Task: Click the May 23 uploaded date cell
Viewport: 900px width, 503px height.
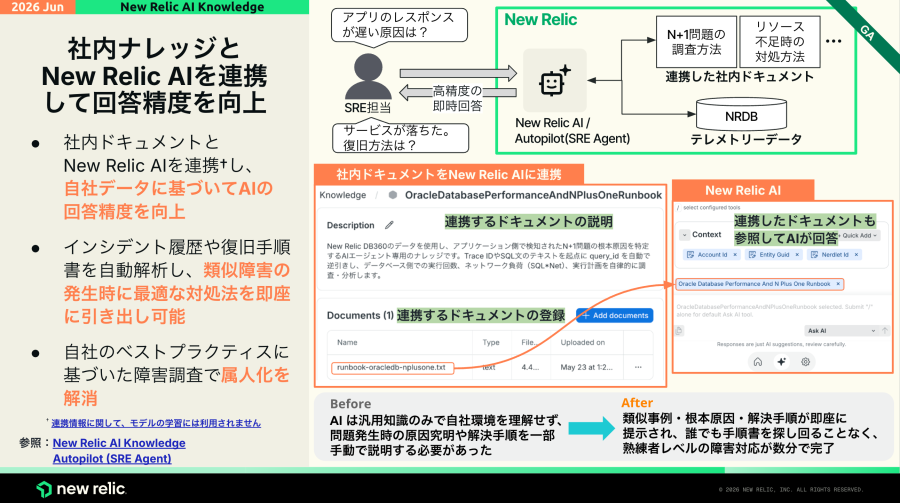Action: 587,367
